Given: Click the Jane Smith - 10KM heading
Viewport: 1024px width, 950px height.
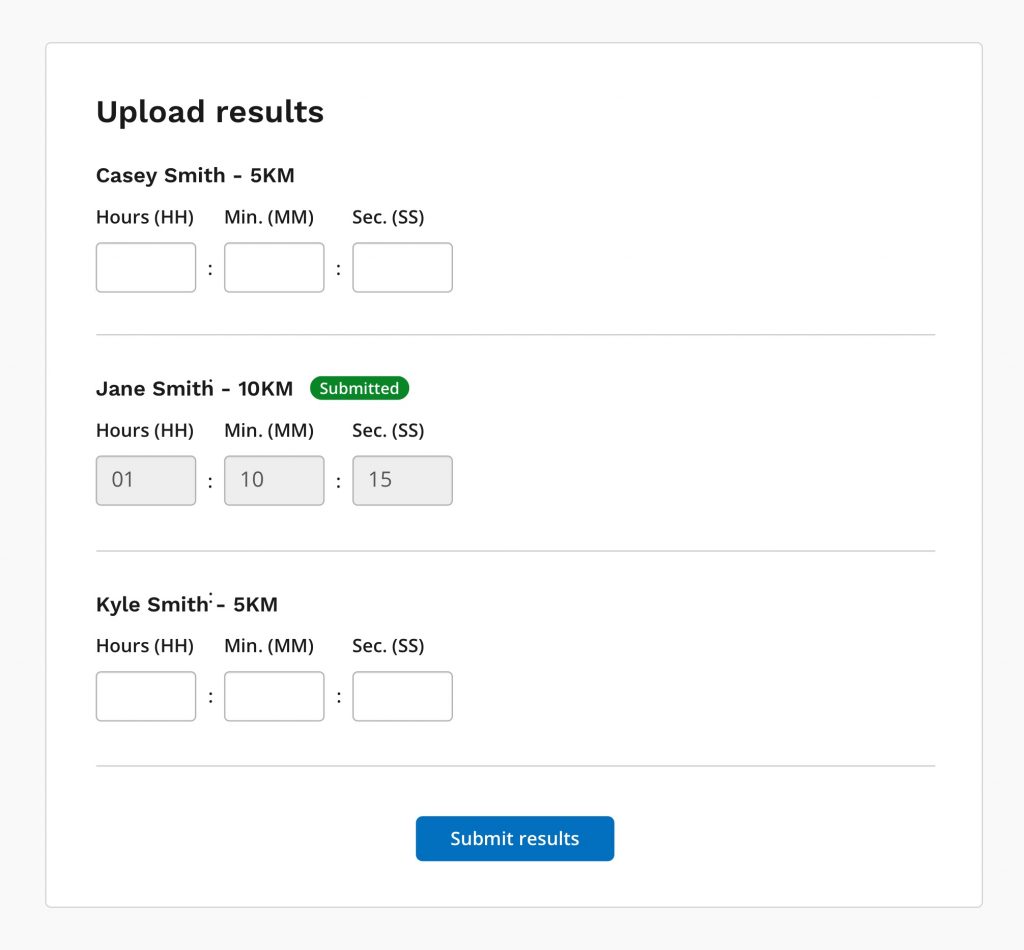Looking at the screenshot, I should 195,389.
